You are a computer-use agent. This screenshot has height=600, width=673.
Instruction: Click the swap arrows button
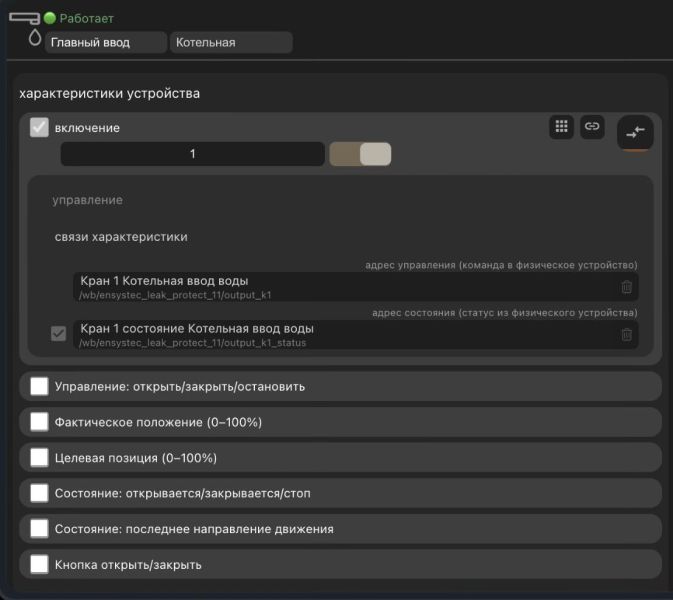(635, 133)
